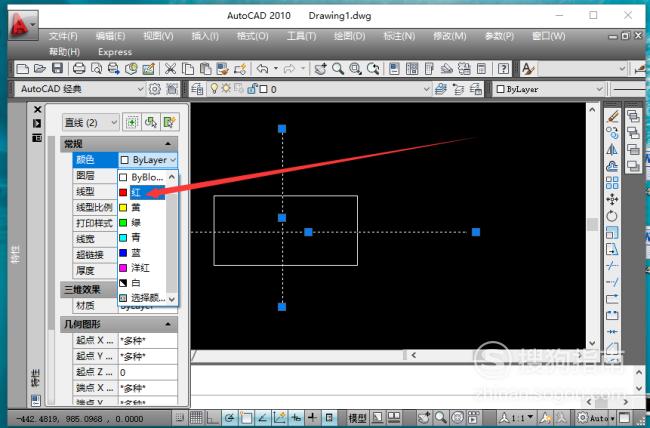
Task: Open annotation scale 1:1 dropdown
Action: point(516,418)
